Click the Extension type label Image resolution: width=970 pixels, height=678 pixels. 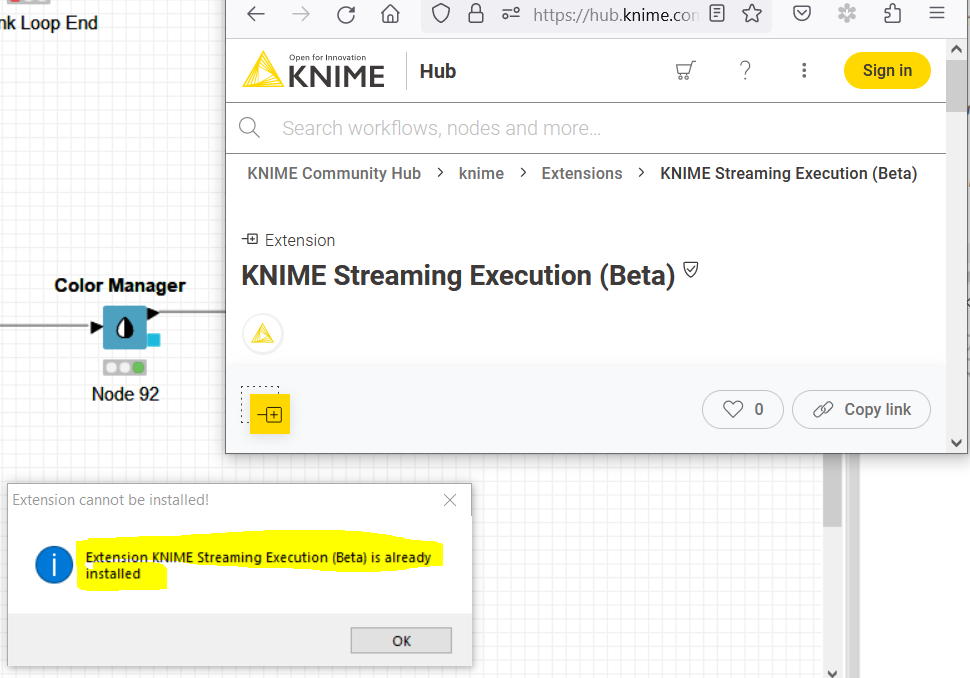tap(299, 240)
